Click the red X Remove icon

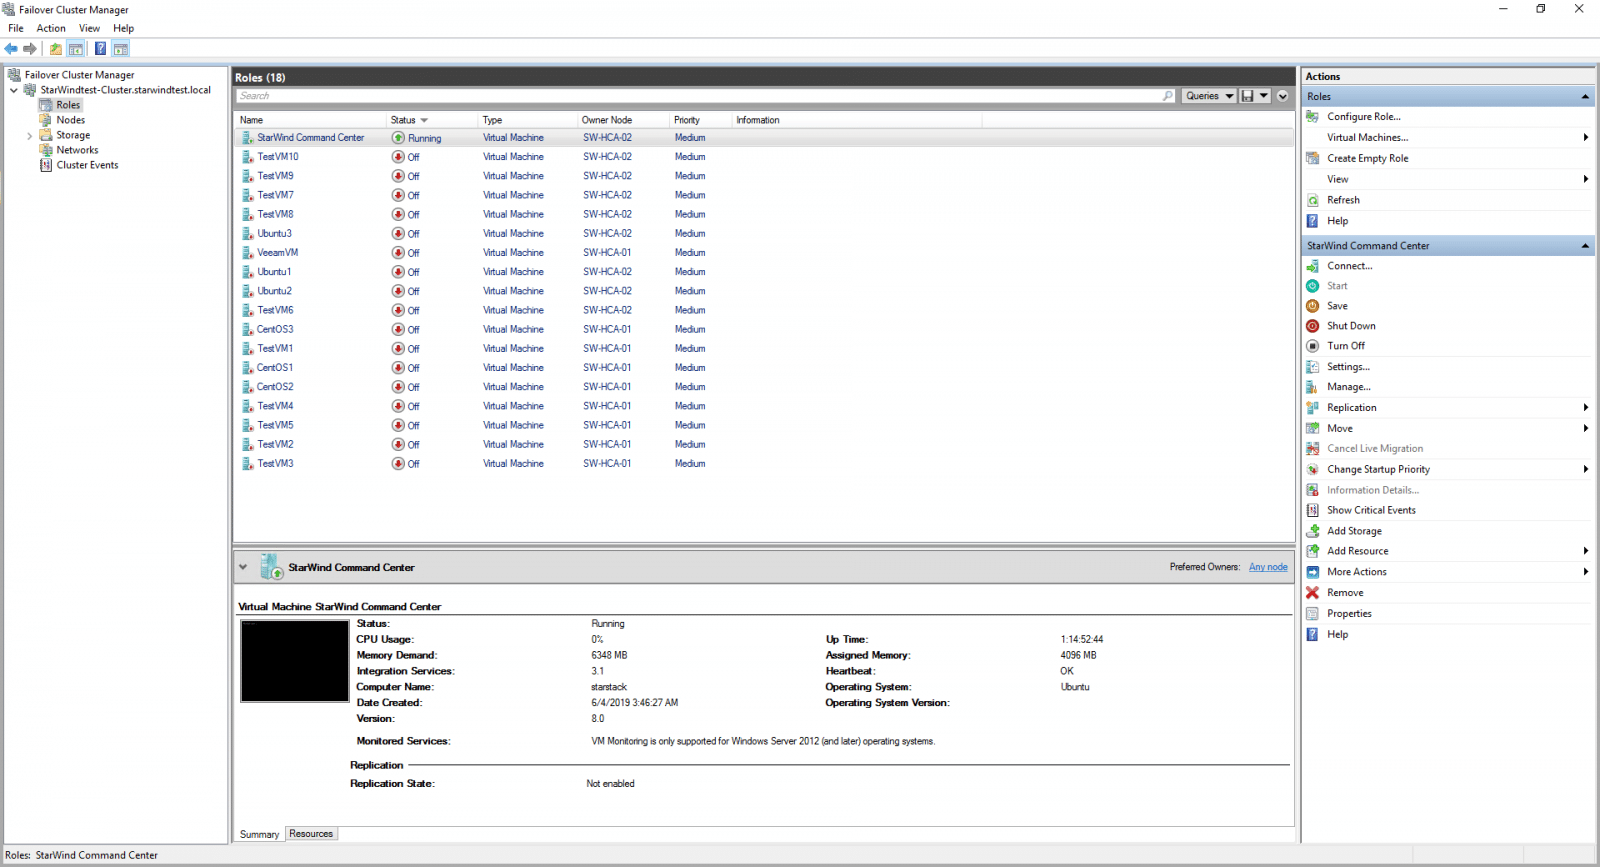[x=1313, y=593]
